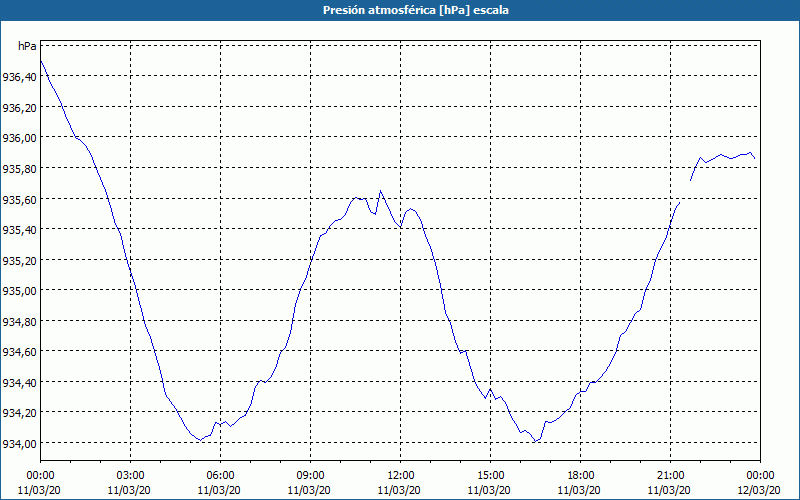Screen dimensions: 800x500
Task: Click the 934,60 axis value
Action: click(x=19, y=352)
